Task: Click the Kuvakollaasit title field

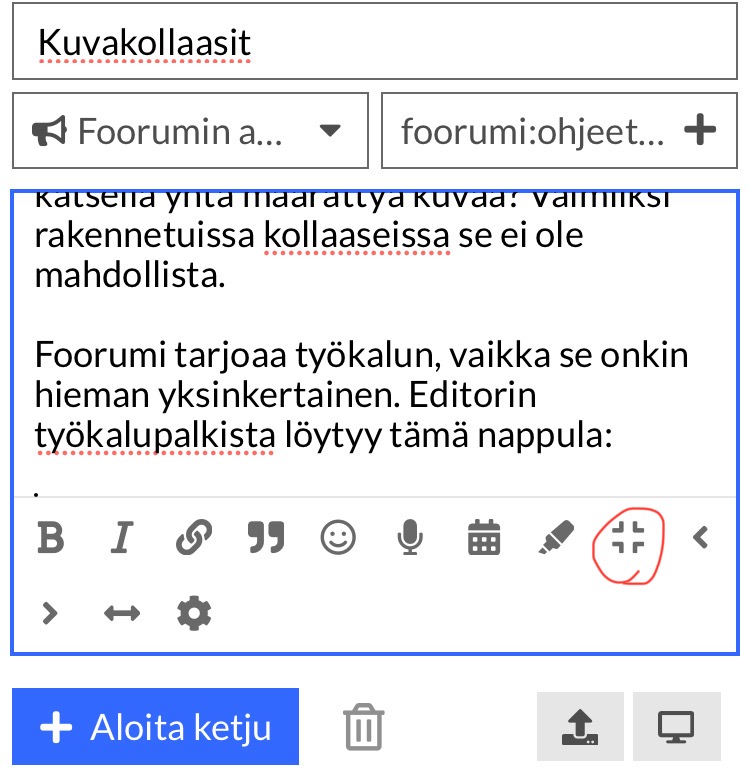Action: tap(374, 44)
